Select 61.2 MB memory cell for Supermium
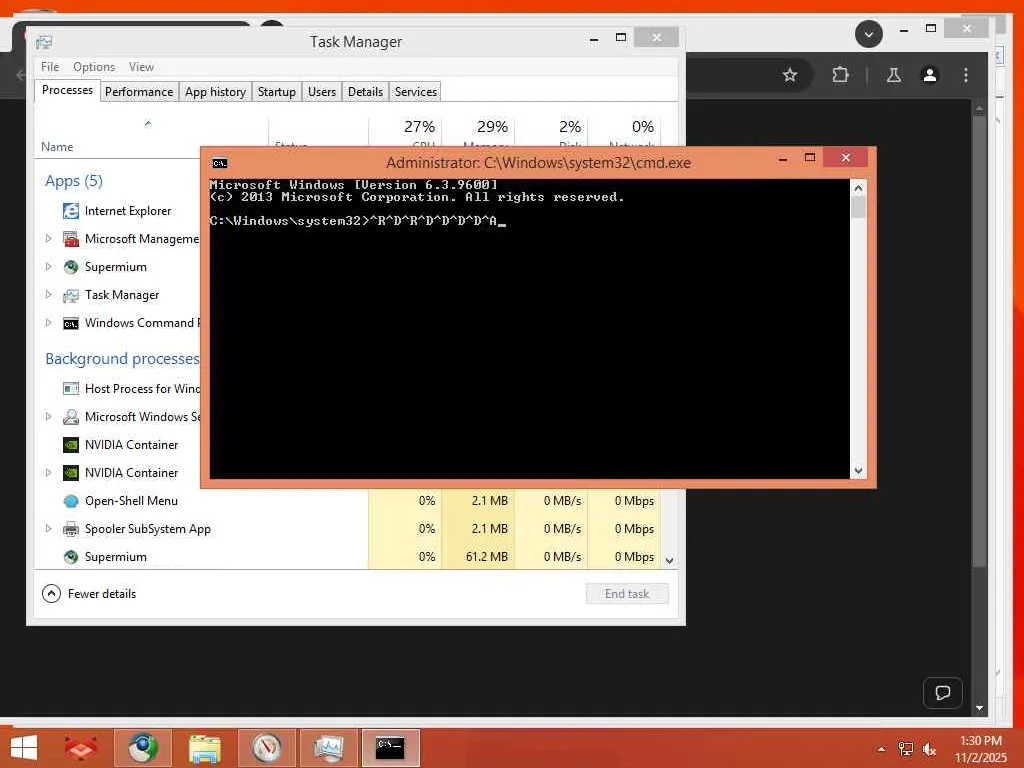 pyautogui.click(x=479, y=557)
